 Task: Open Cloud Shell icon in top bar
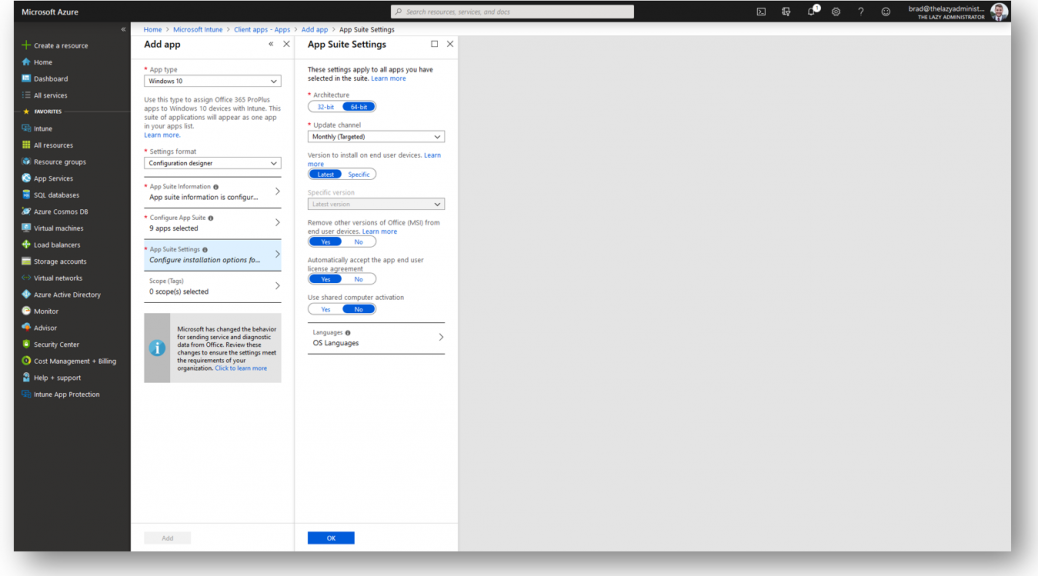tap(761, 11)
